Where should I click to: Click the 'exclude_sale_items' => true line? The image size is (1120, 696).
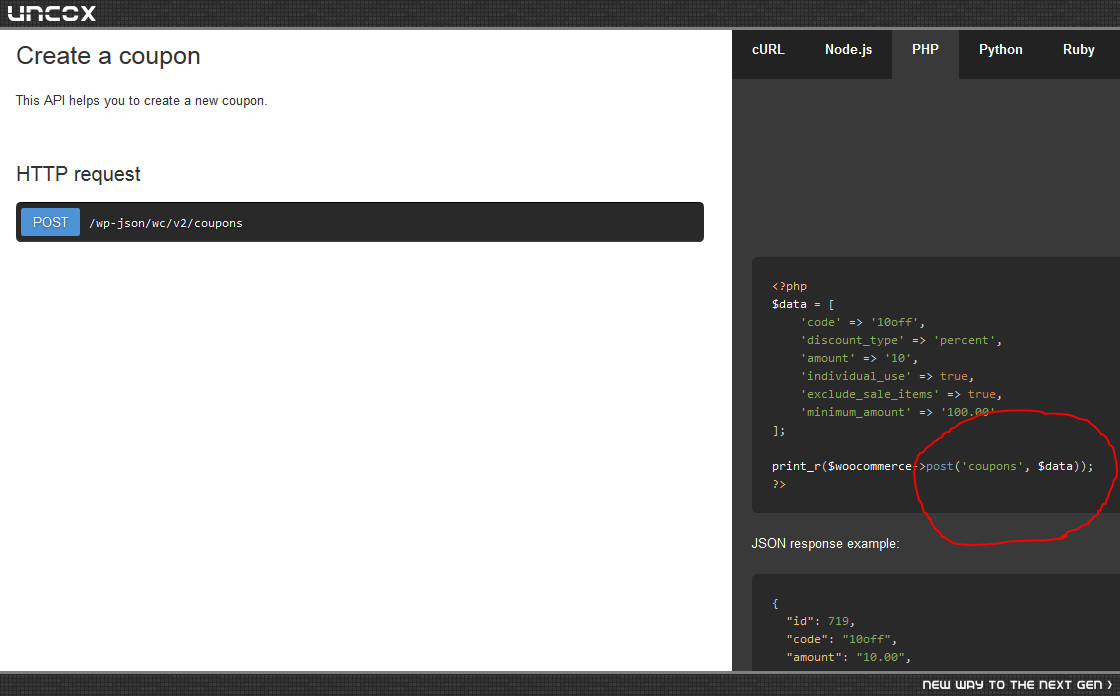(901, 394)
